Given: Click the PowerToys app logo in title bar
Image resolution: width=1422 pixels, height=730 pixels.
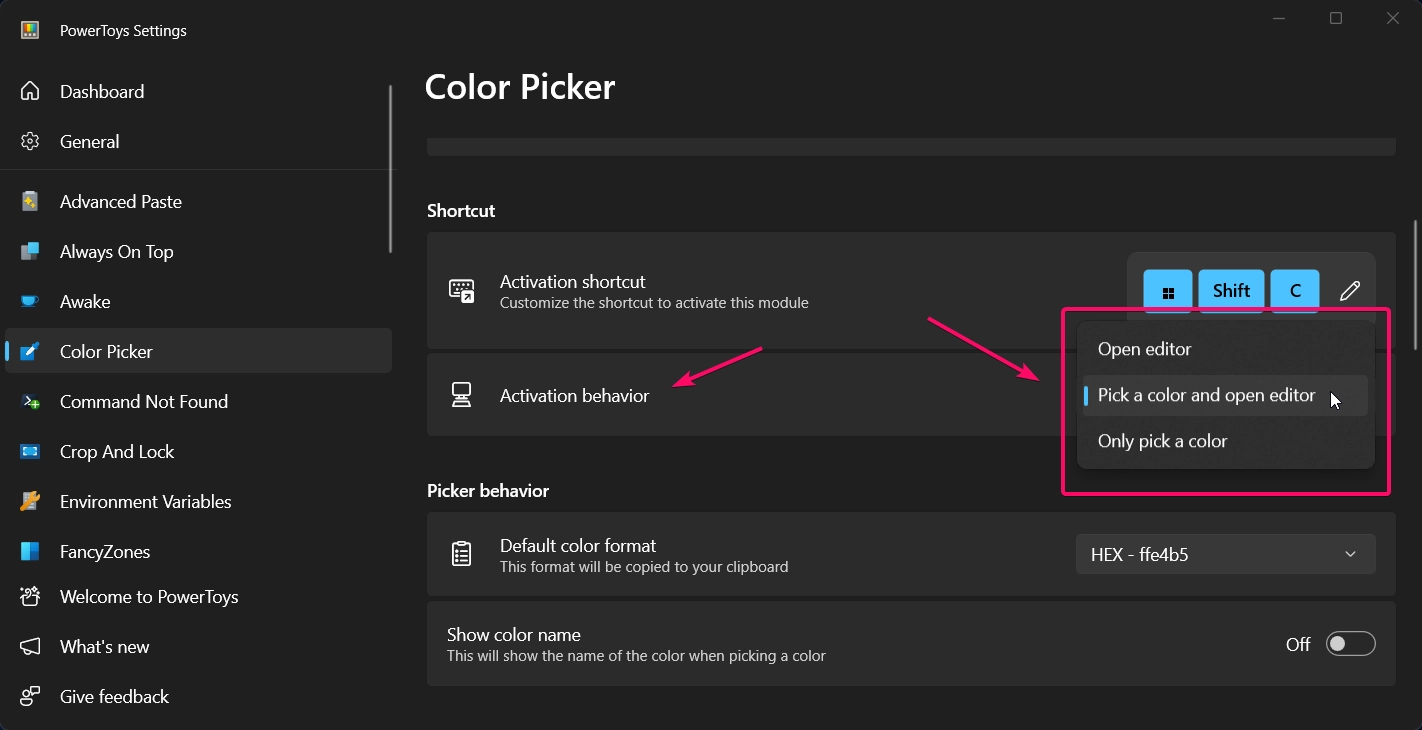Looking at the screenshot, I should (x=30, y=30).
